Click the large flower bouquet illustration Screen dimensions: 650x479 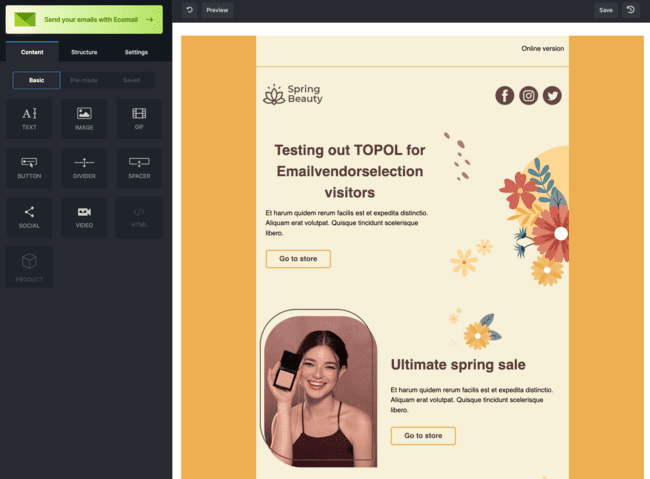(535, 218)
